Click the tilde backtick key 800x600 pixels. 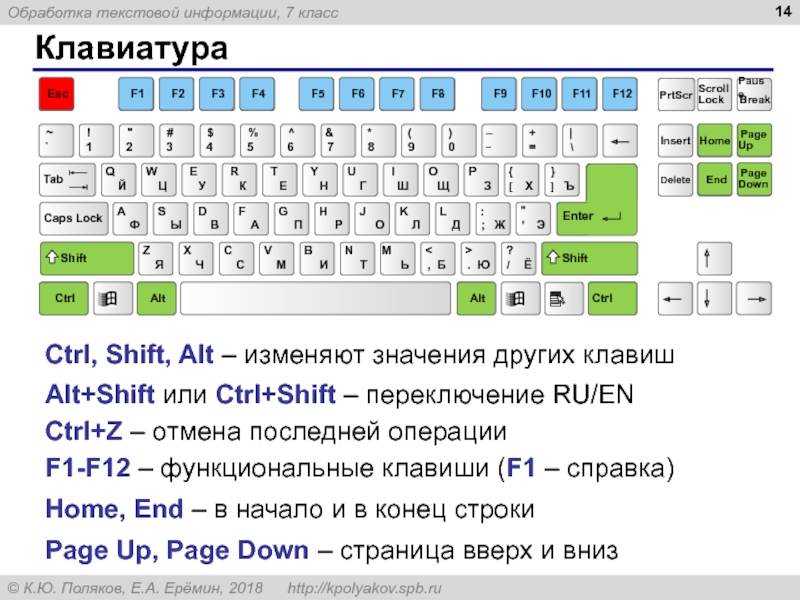(56, 140)
